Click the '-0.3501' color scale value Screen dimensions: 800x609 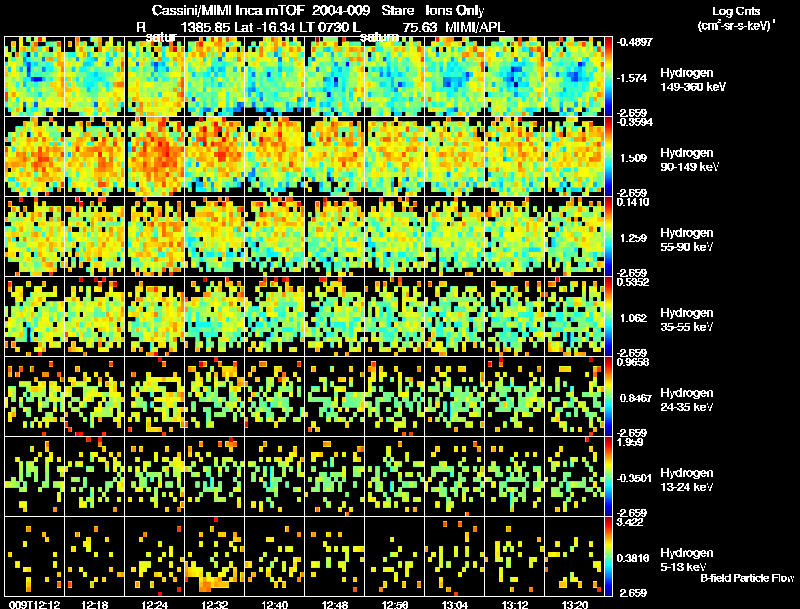pos(634,478)
